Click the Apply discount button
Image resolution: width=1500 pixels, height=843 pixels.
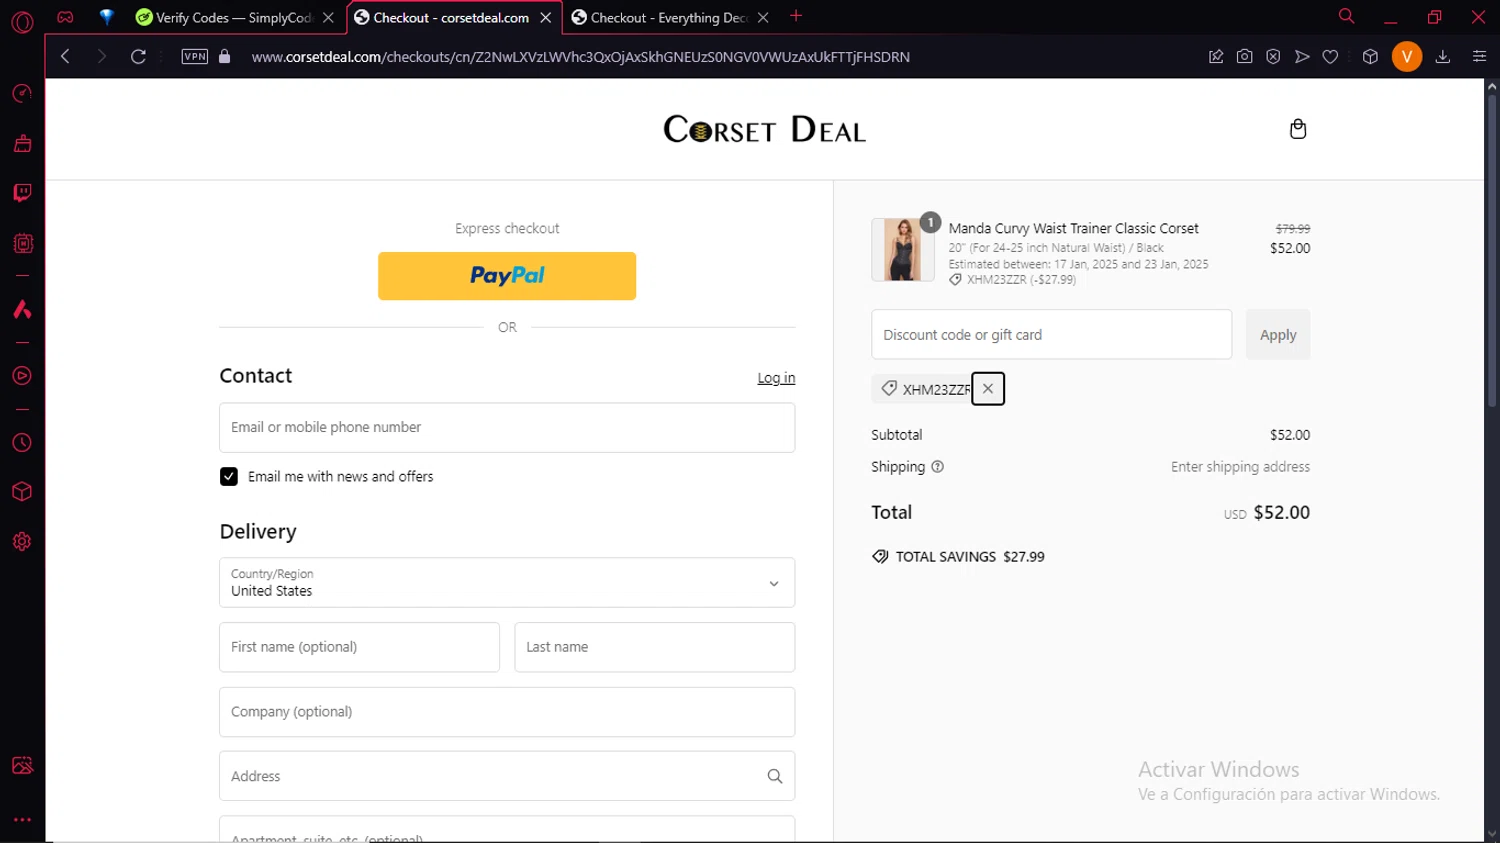[1278, 335]
